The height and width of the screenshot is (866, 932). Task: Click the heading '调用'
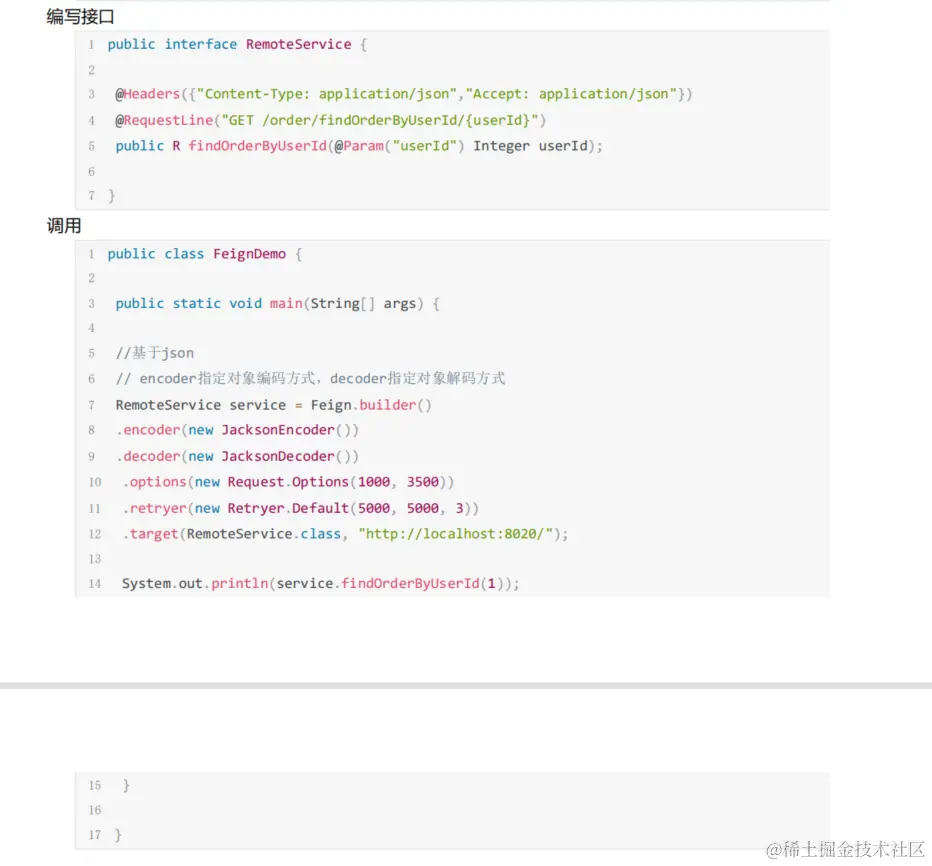(x=64, y=226)
